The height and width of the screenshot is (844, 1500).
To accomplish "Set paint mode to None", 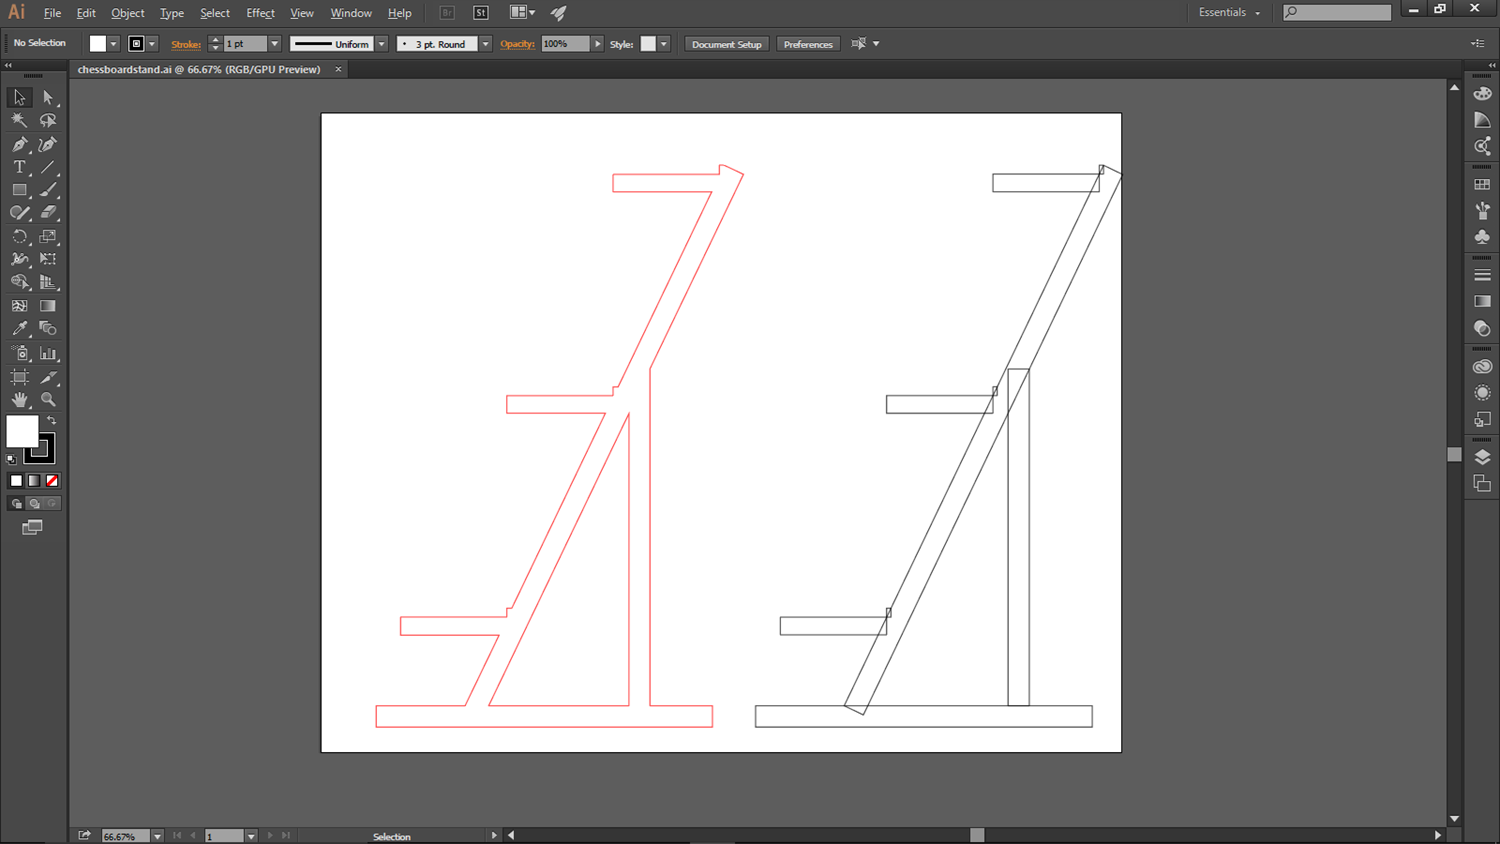I will click(x=52, y=481).
